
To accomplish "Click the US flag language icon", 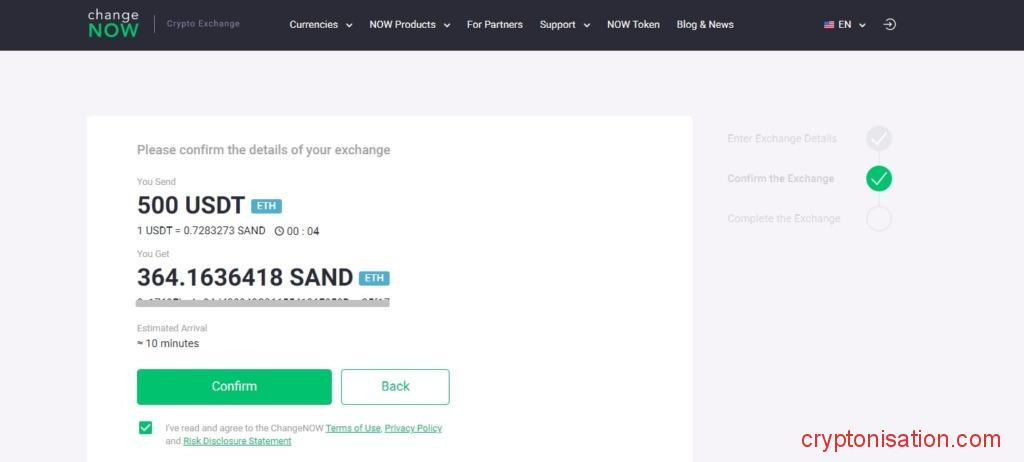I will coord(829,25).
